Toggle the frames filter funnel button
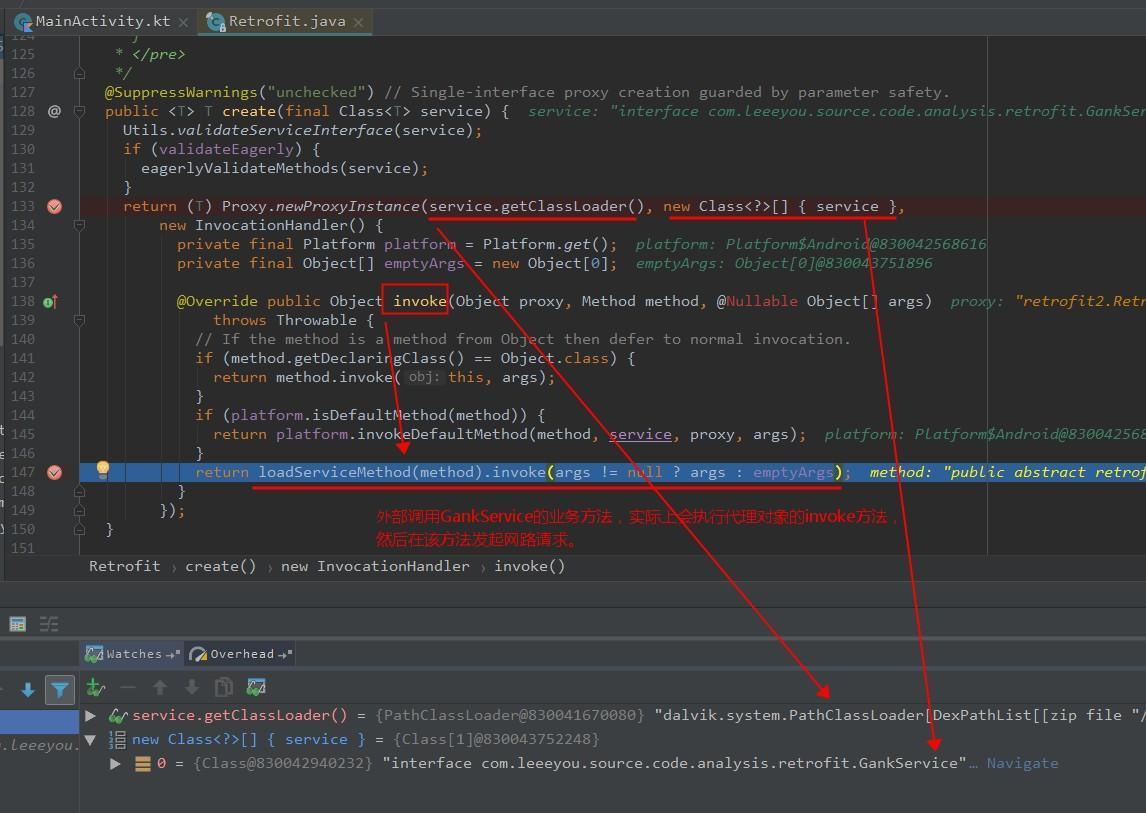This screenshot has height=813, width=1146. 60,689
